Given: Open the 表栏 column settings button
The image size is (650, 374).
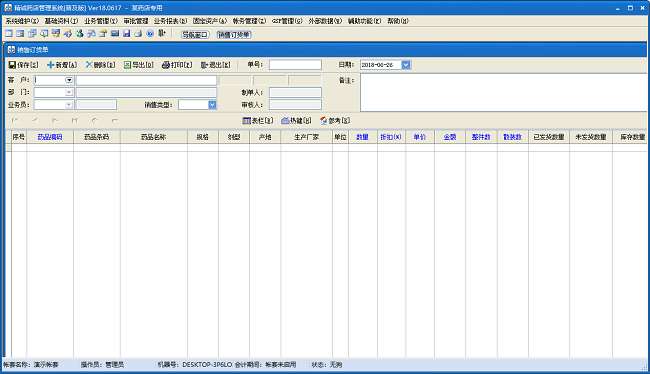Looking at the screenshot, I should (x=257, y=120).
